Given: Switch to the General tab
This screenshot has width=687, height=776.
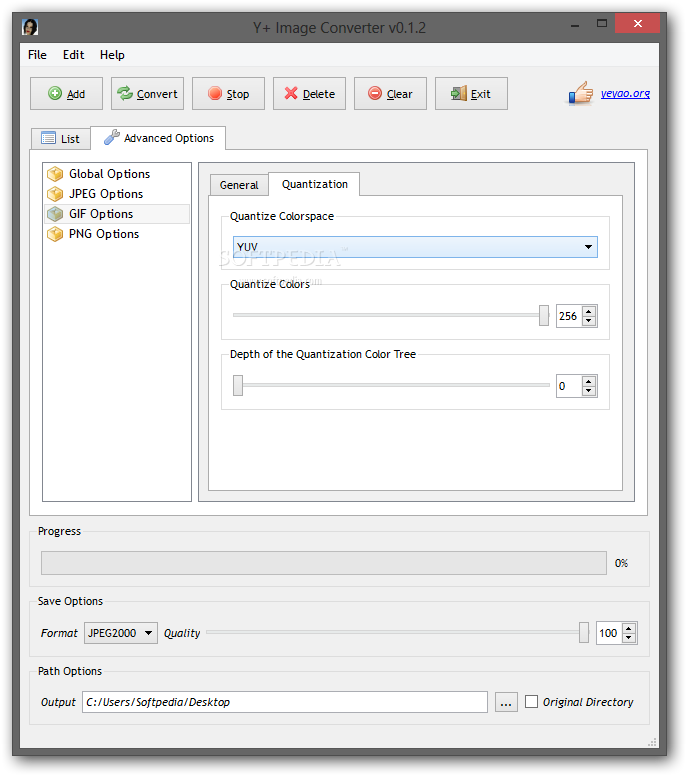Looking at the screenshot, I should point(239,185).
